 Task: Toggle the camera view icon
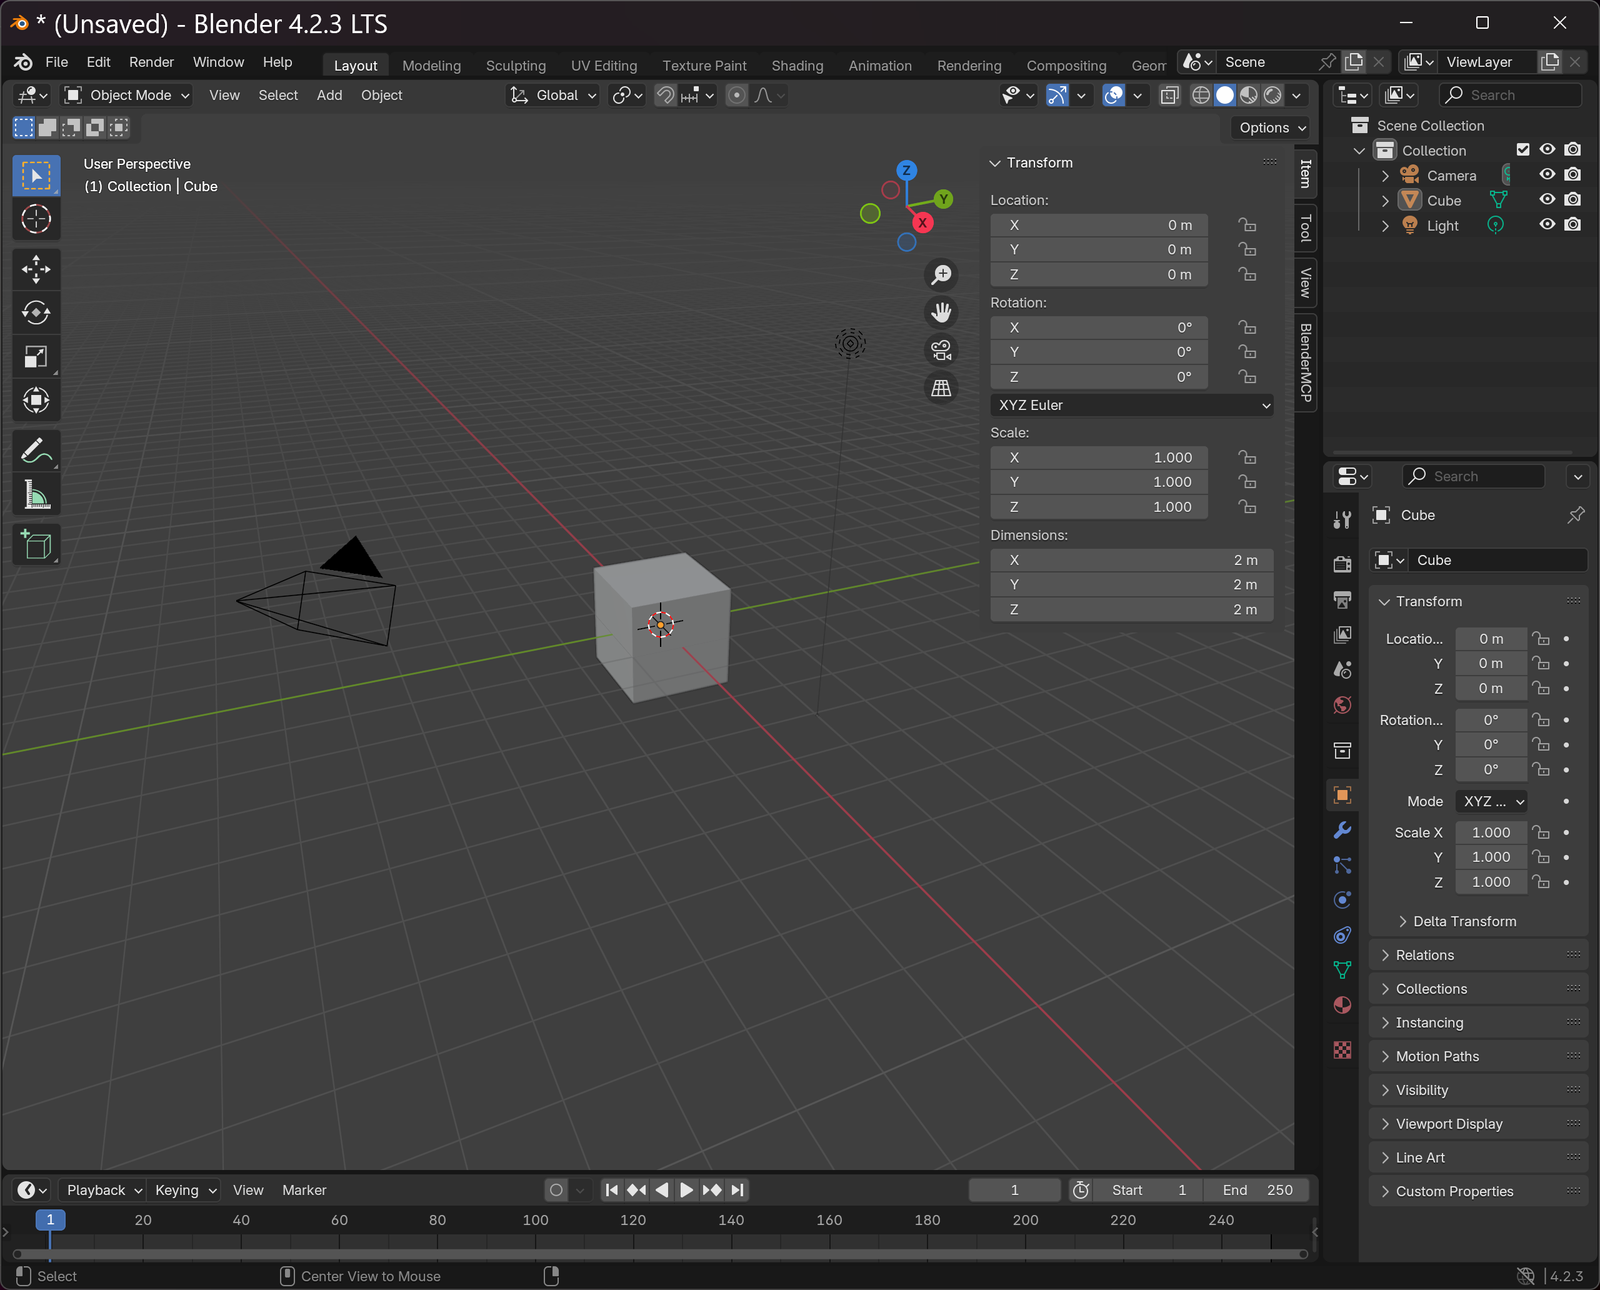pos(941,350)
